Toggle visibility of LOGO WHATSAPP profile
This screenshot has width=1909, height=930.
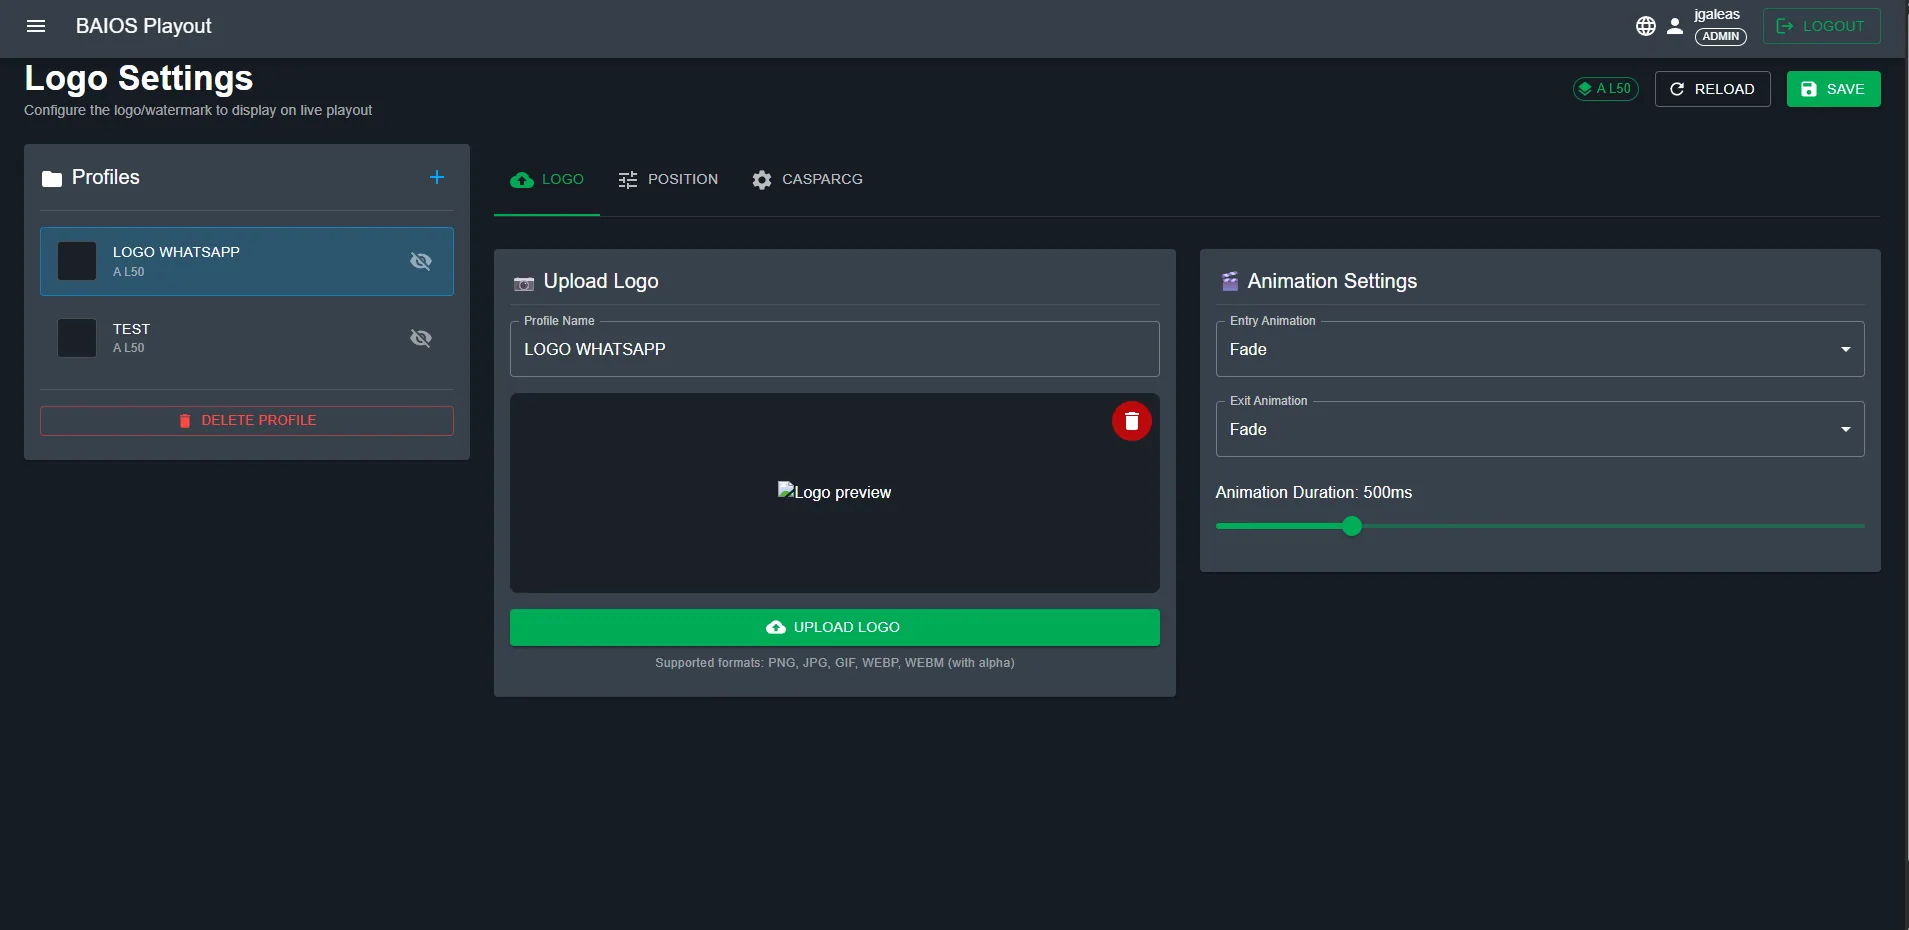(x=421, y=261)
